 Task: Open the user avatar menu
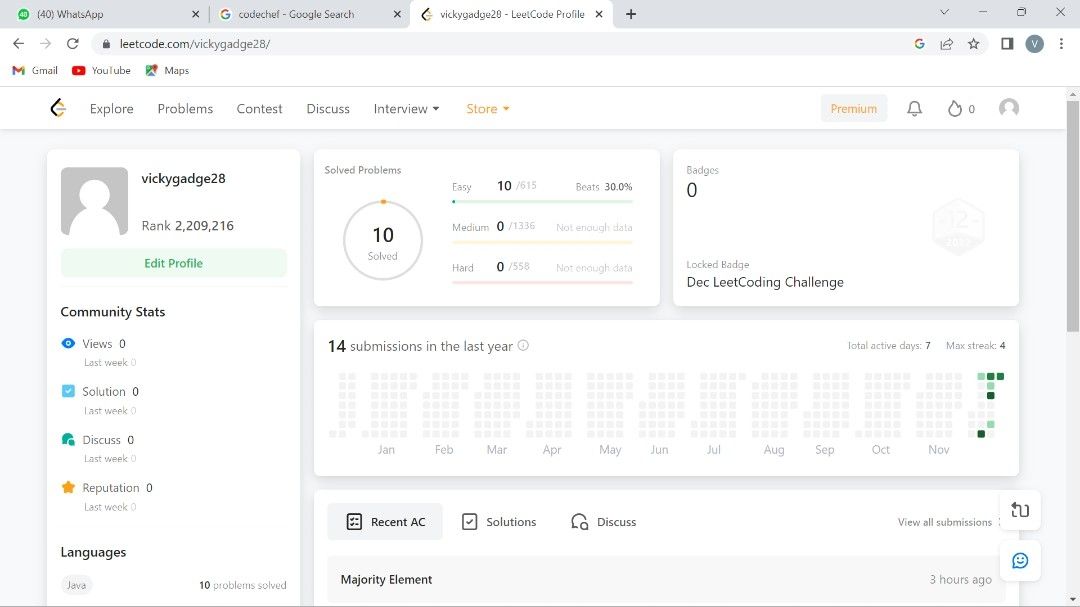click(1009, 108)
